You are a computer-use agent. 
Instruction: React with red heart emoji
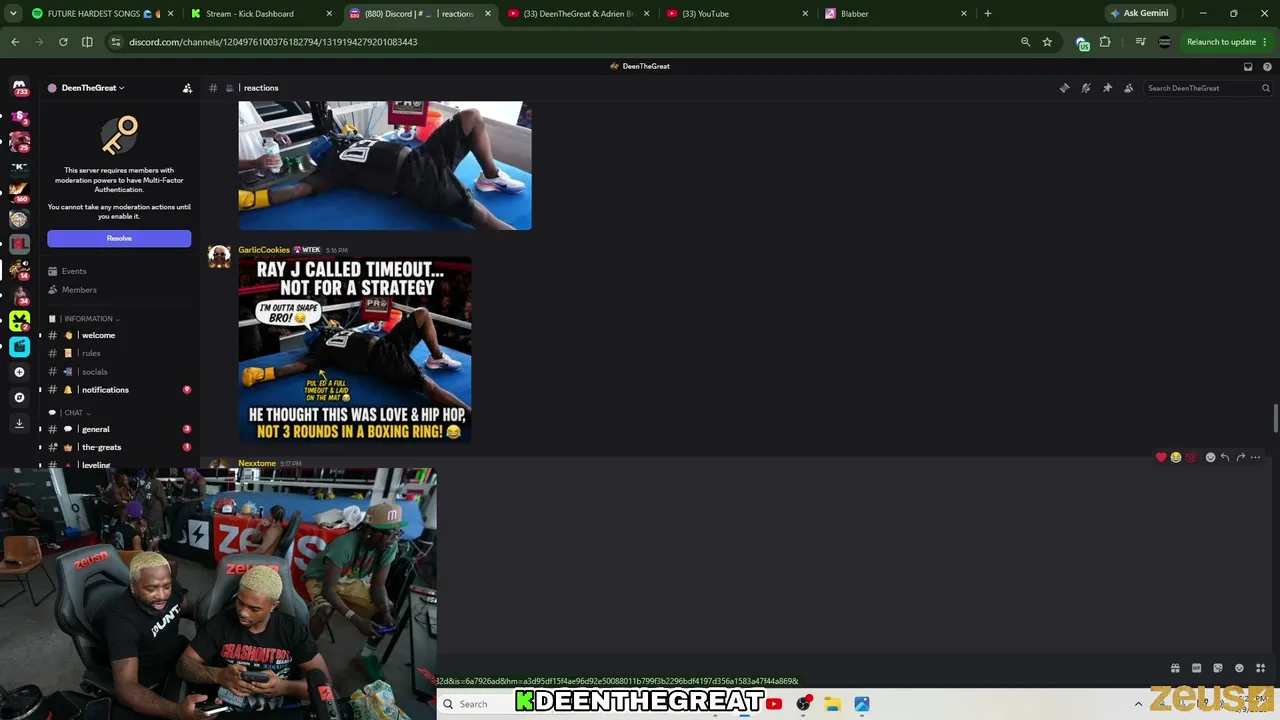pyautogui.click(x=1161, y=457)
